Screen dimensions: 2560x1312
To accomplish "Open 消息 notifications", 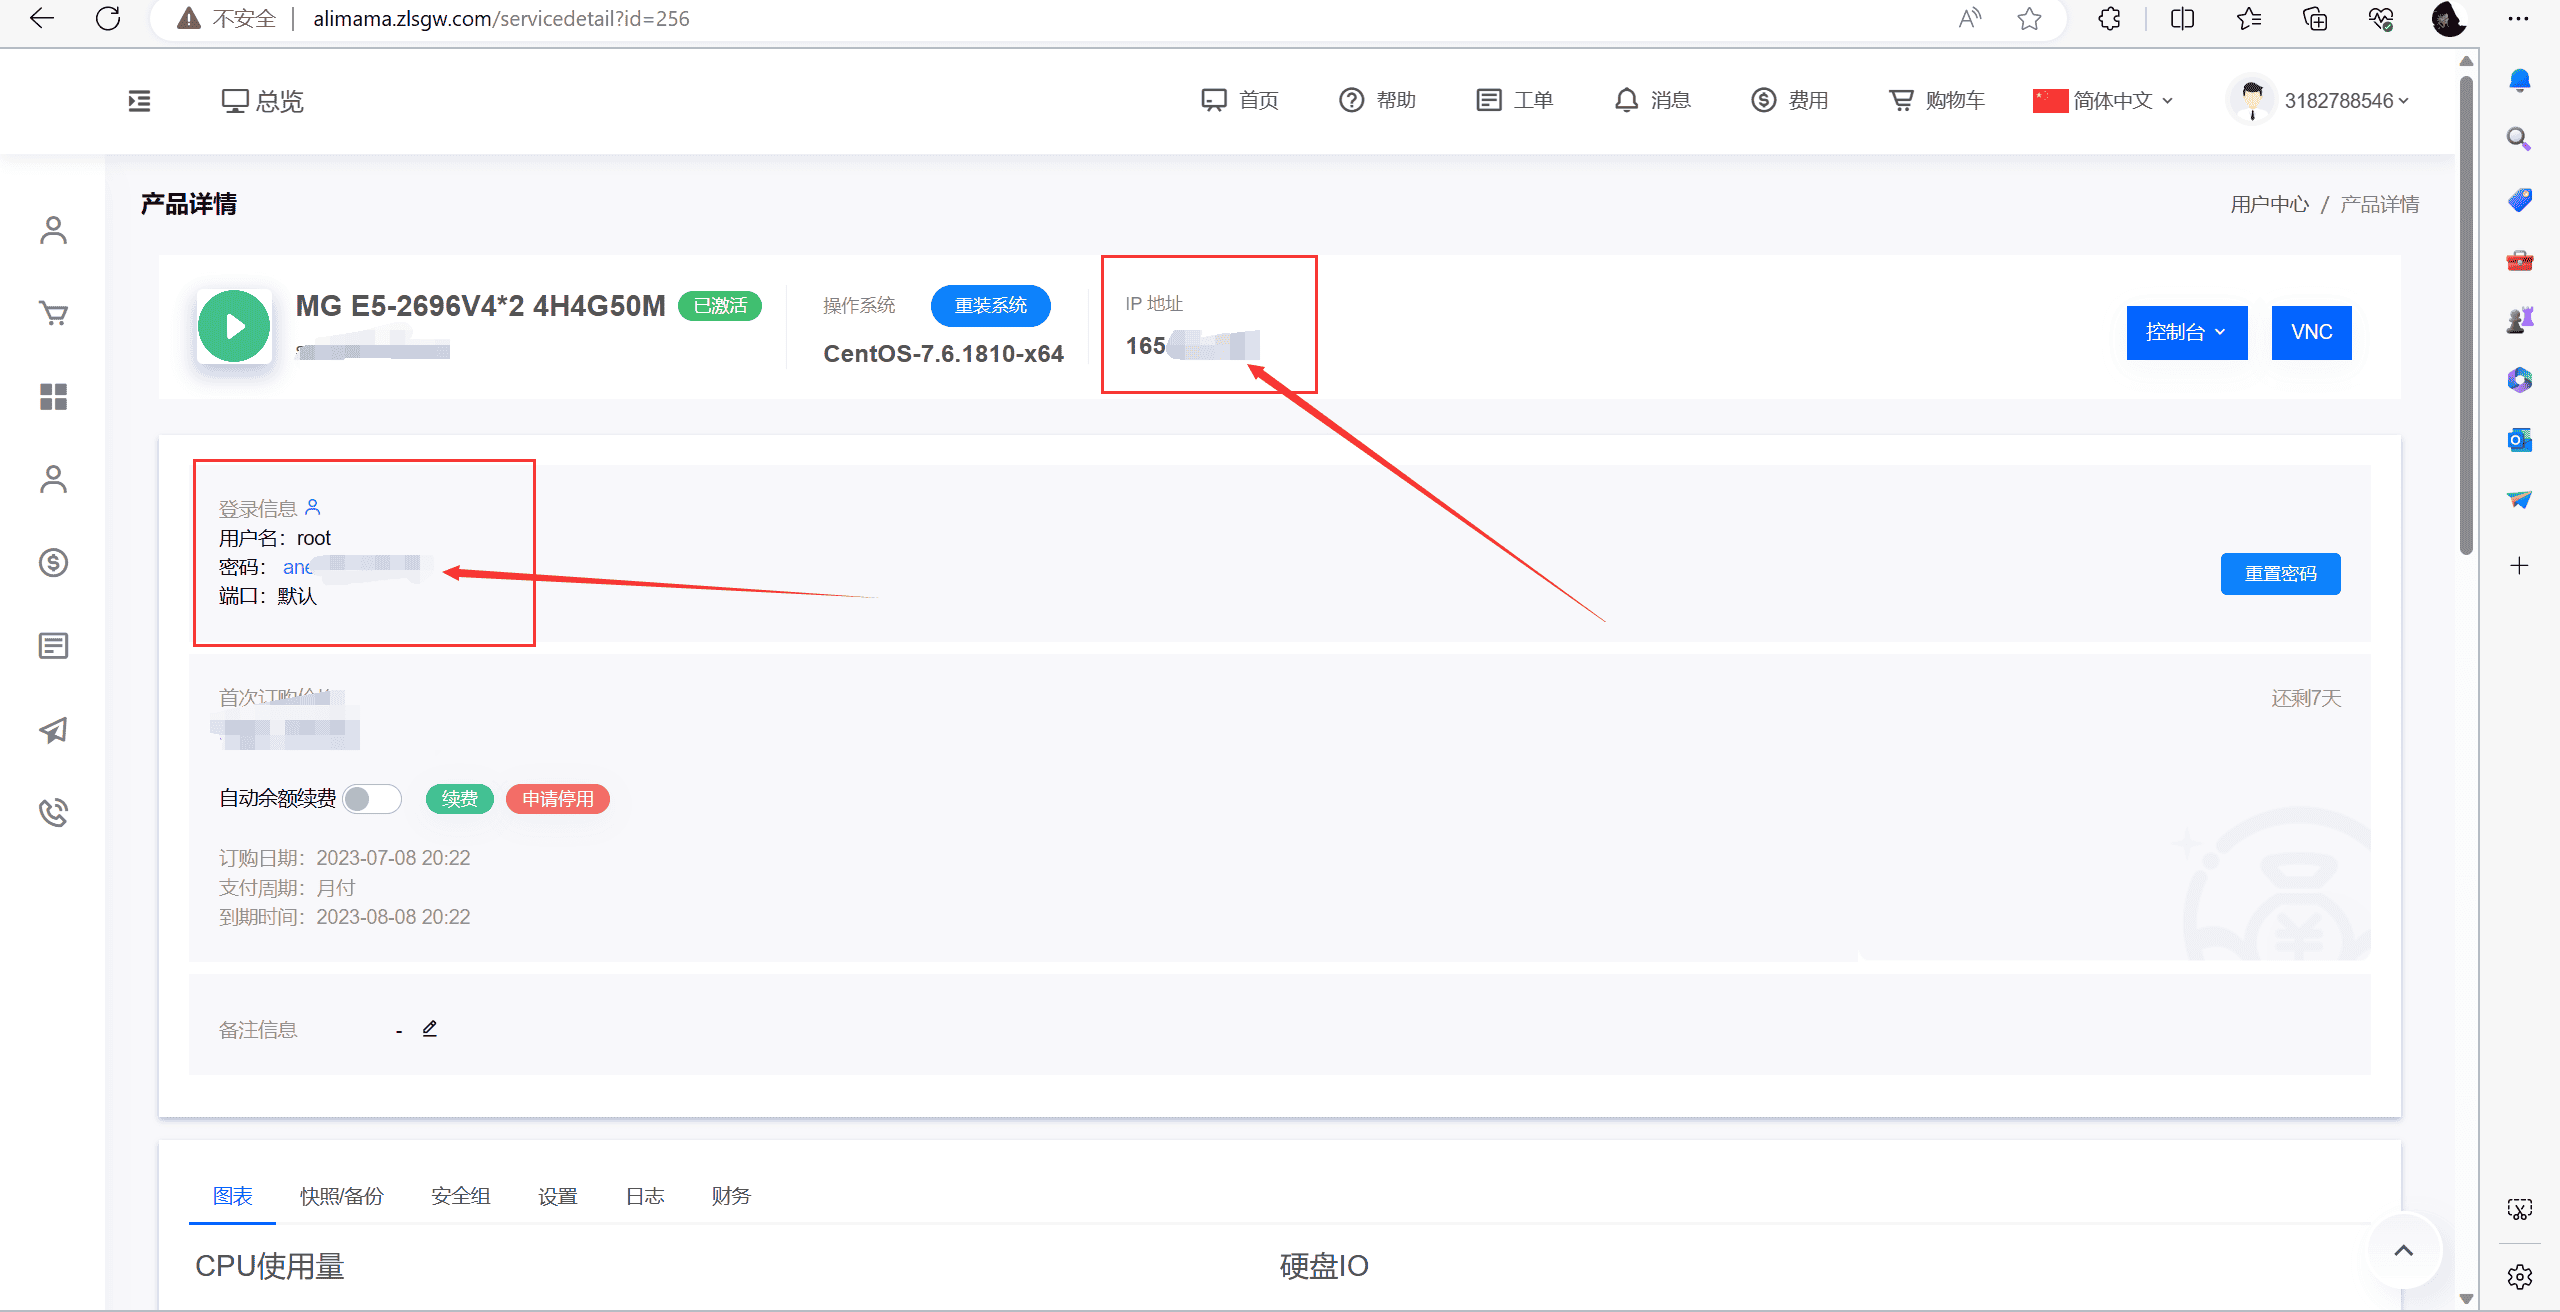I will pyautogui.click(x=1652, y=100).
